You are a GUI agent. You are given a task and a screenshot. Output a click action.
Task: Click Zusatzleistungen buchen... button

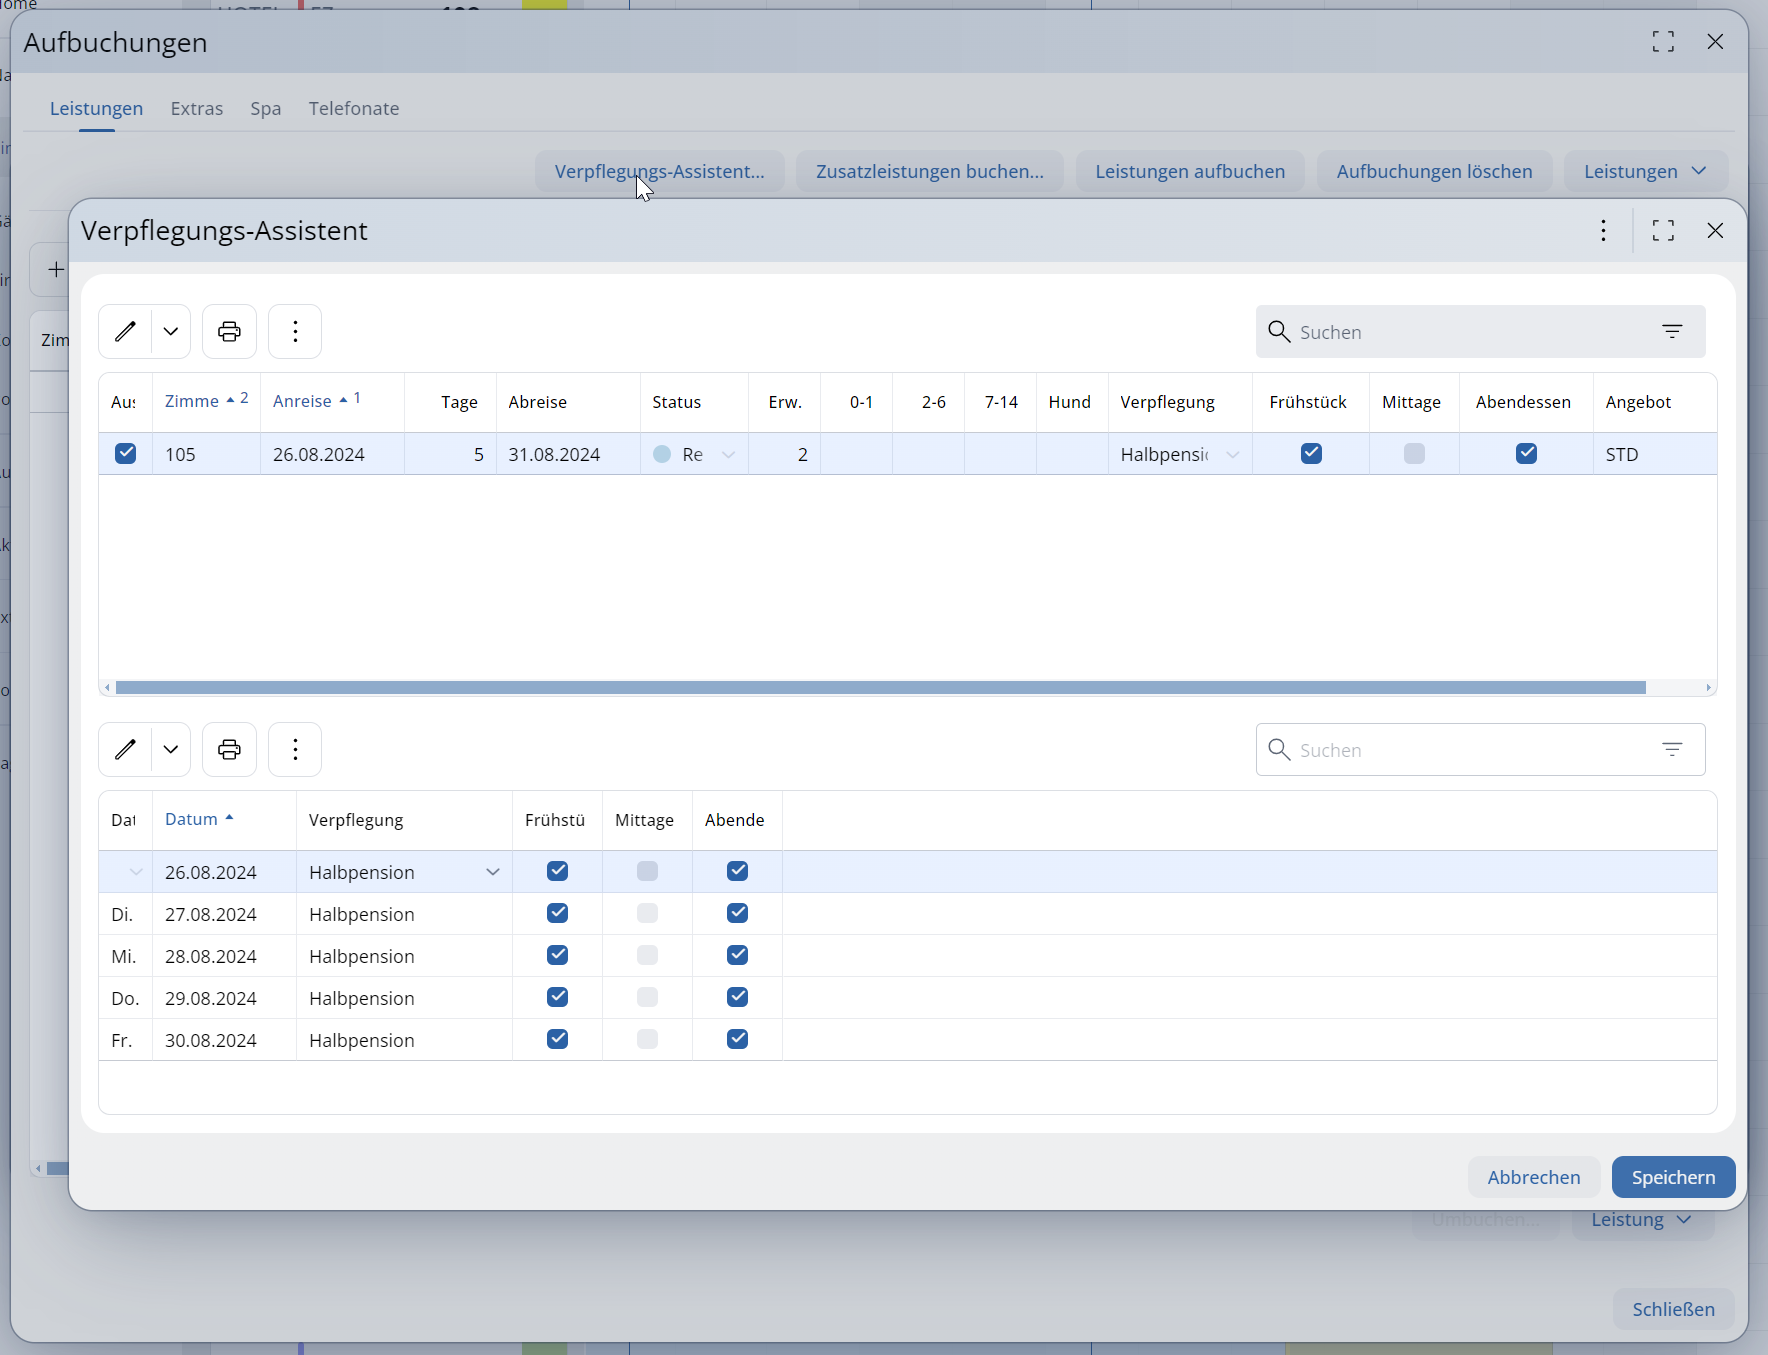pyautogui.click(x=930, y=171)
